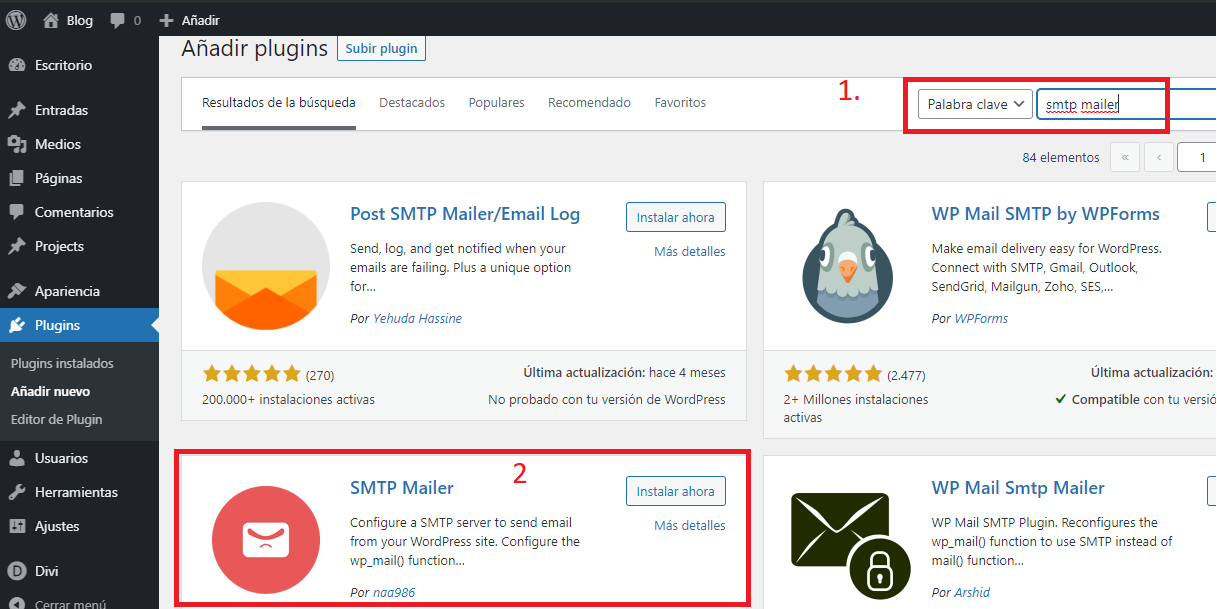This screenshot has height=609, width=1217.
Task: Open the comments bubble in admin bar
Action: click(125, 20)
